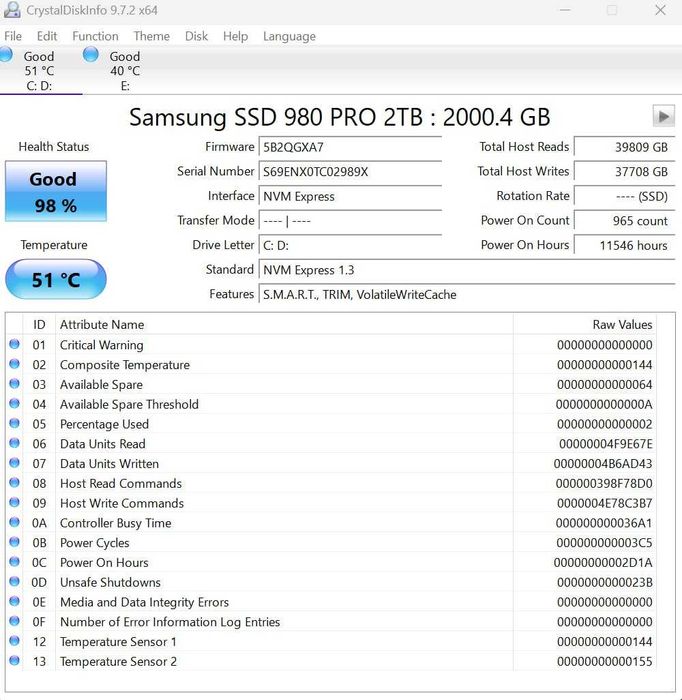Click the Standard field NVM Express 1.3
The image size is (682, 700).
point(467,270)
